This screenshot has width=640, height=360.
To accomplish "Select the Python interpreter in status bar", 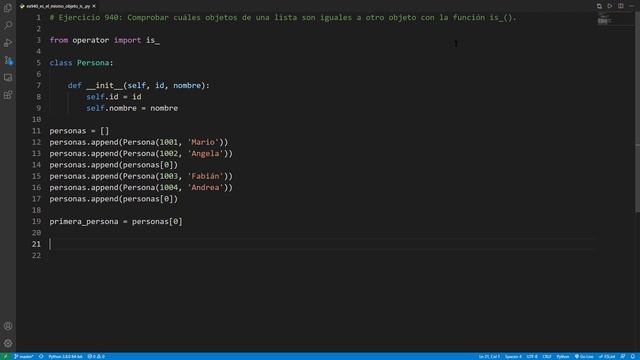I will pos(65,356).
